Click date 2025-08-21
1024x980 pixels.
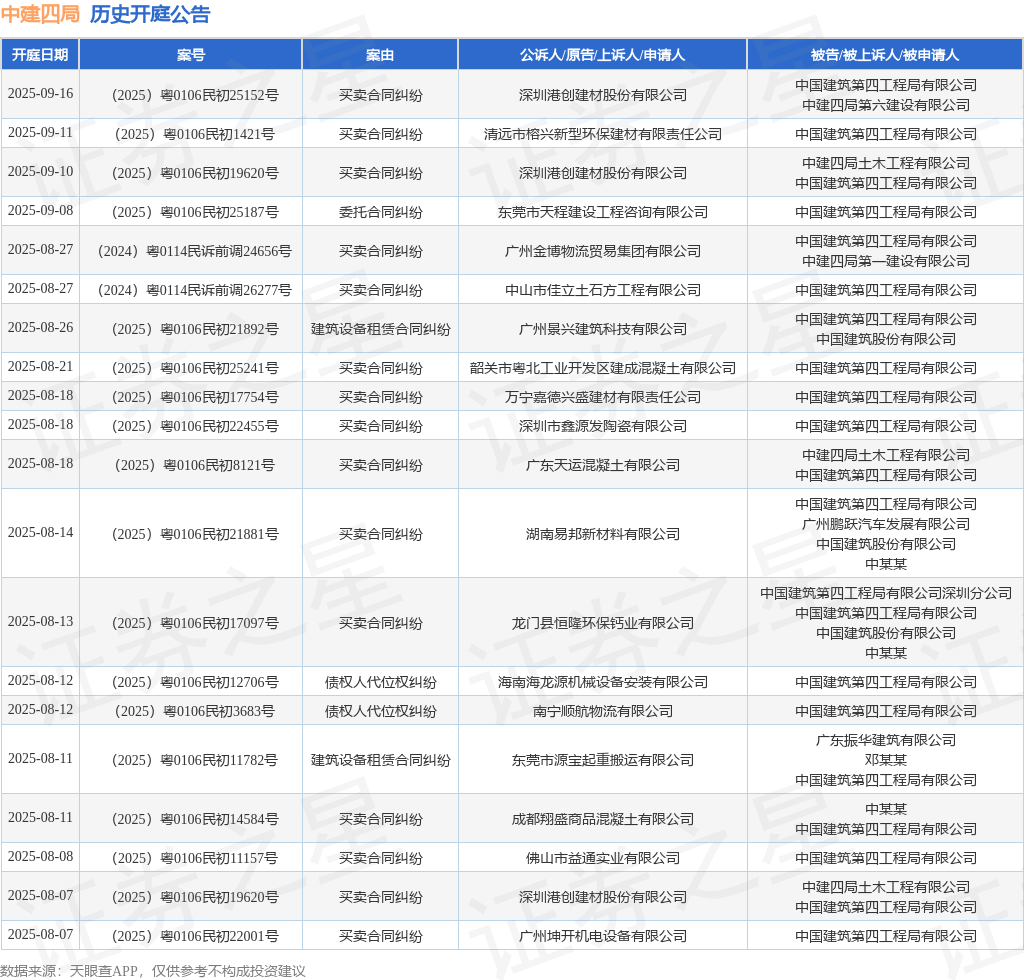click(x=40, y=367)
